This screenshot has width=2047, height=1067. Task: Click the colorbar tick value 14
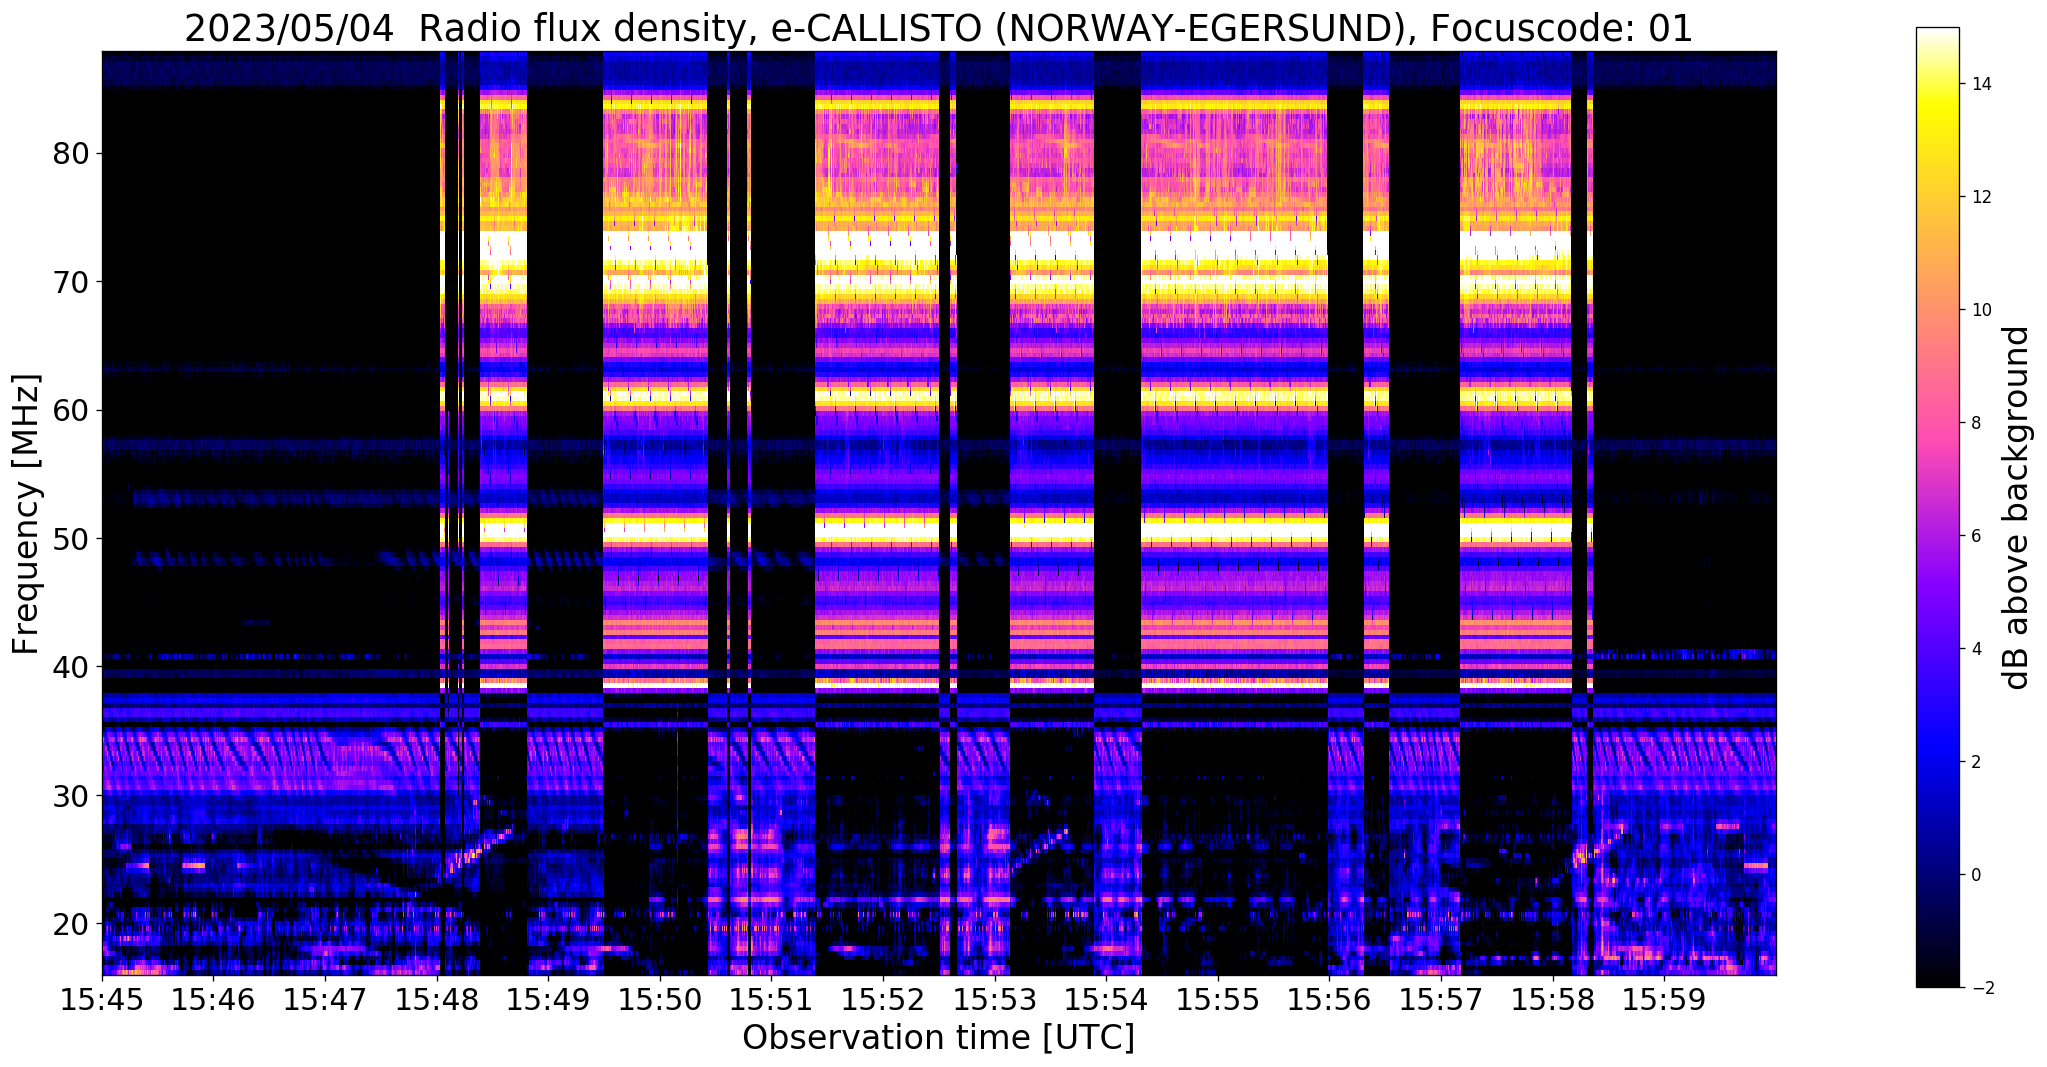[x=1981, y=84]
